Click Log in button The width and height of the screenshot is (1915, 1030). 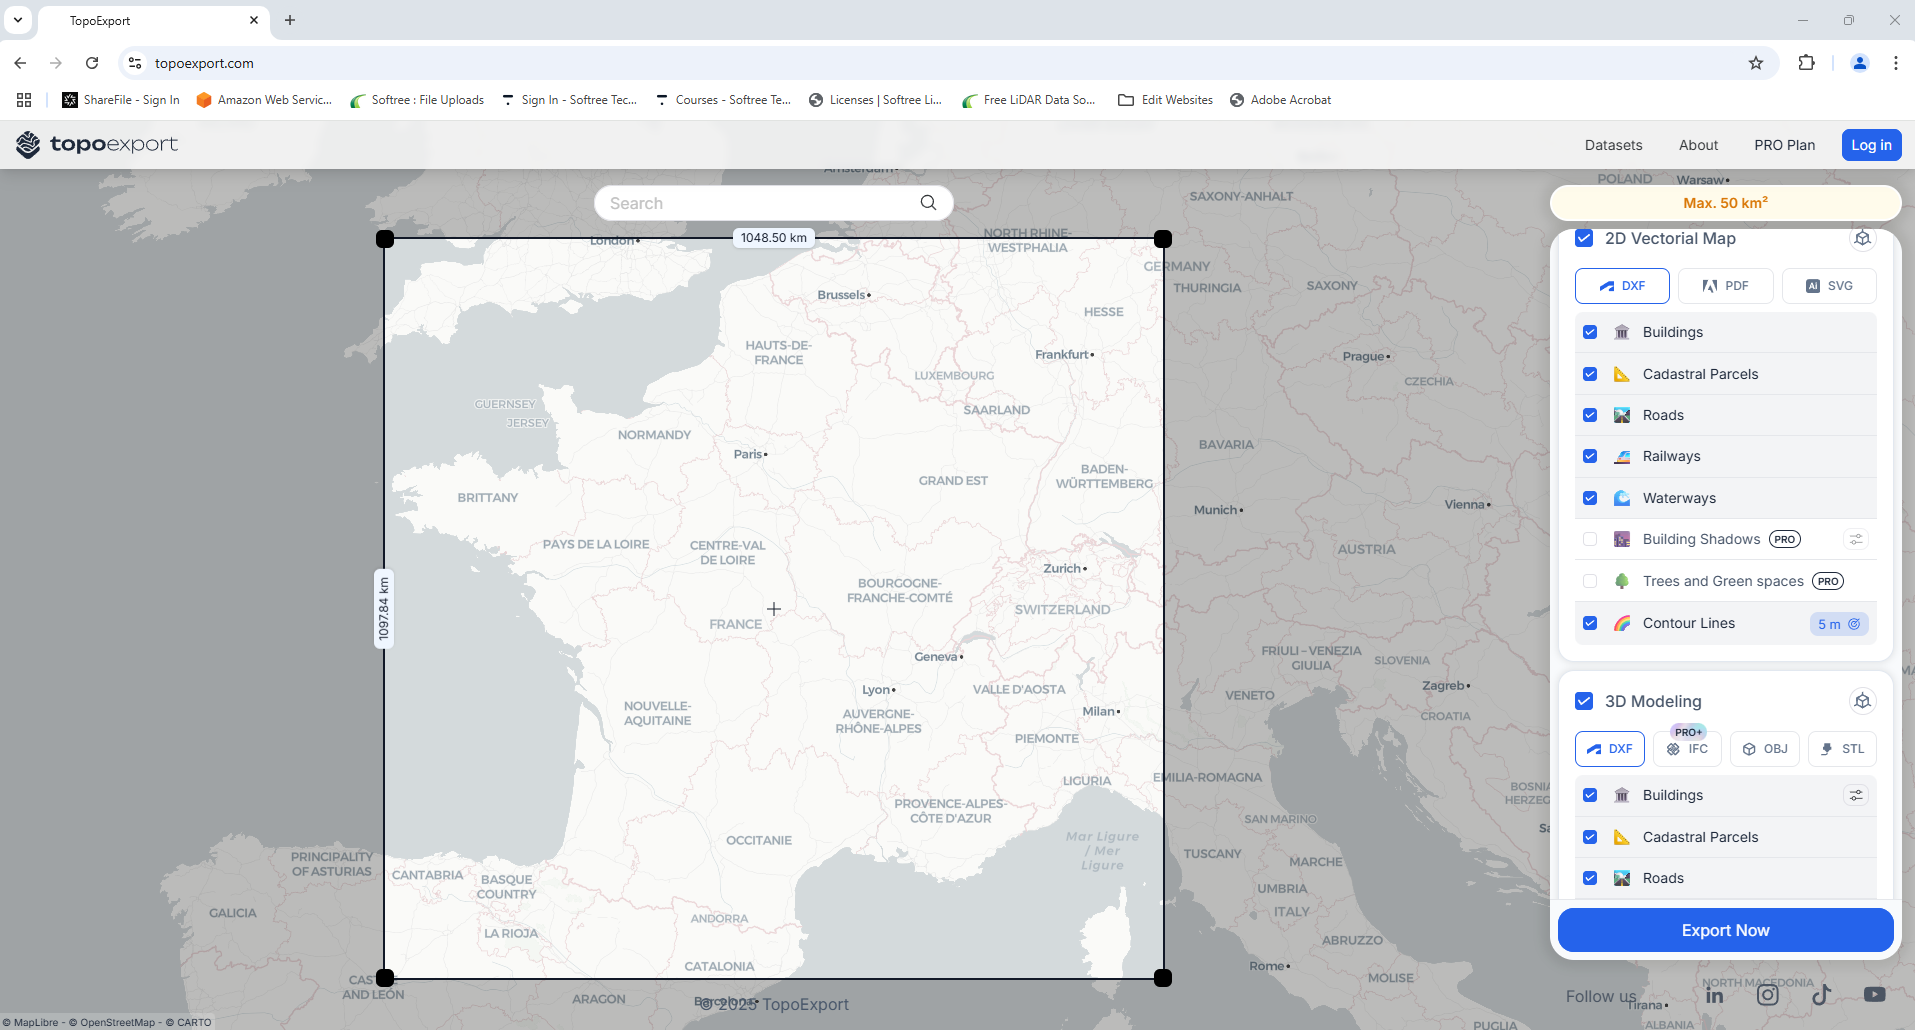[1871, 145]
